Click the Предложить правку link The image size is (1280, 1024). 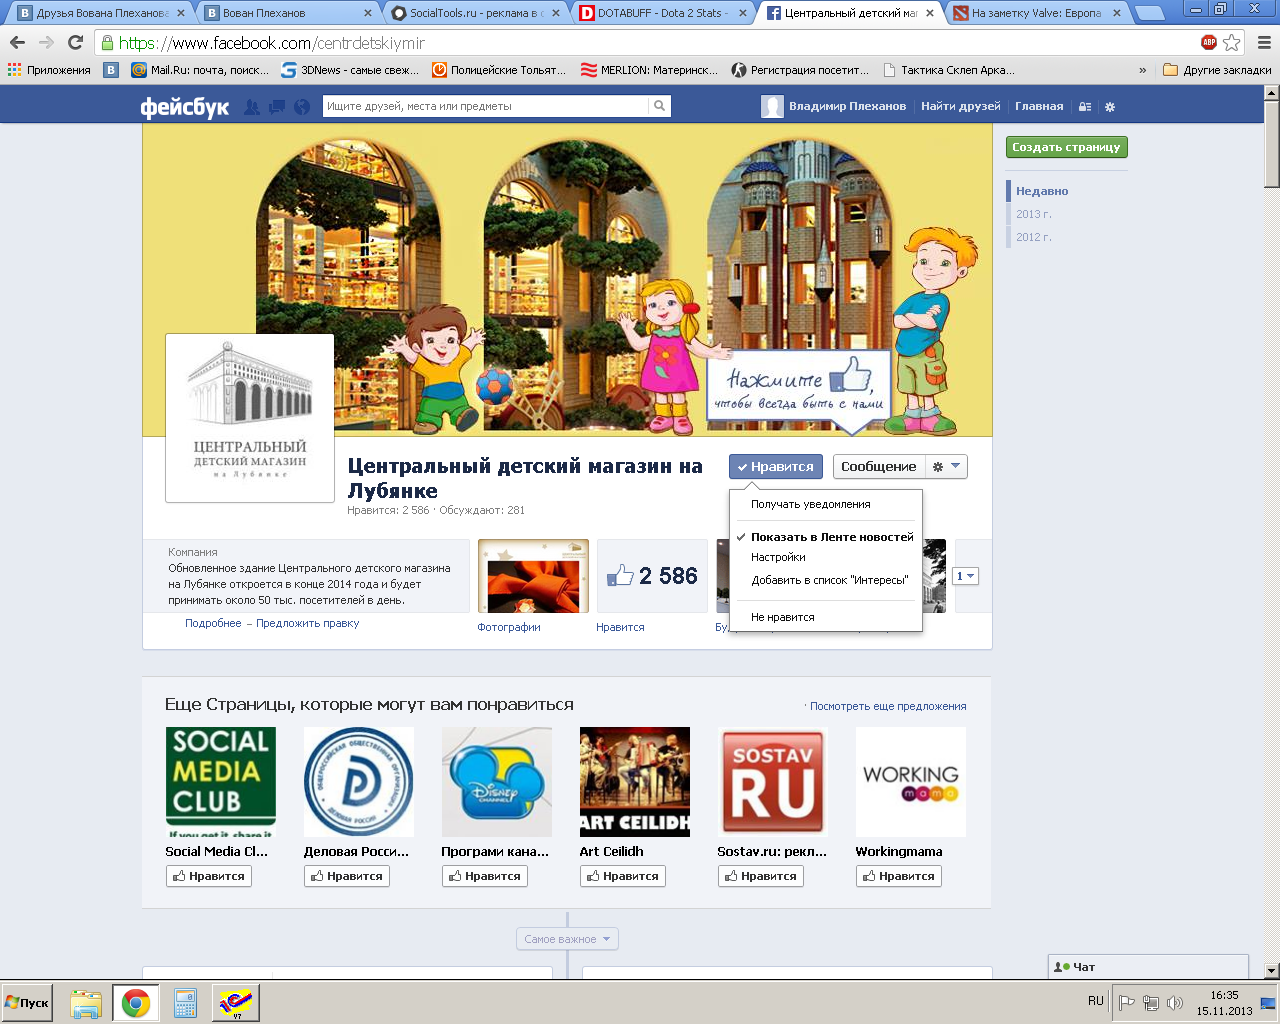pos(307,623)
